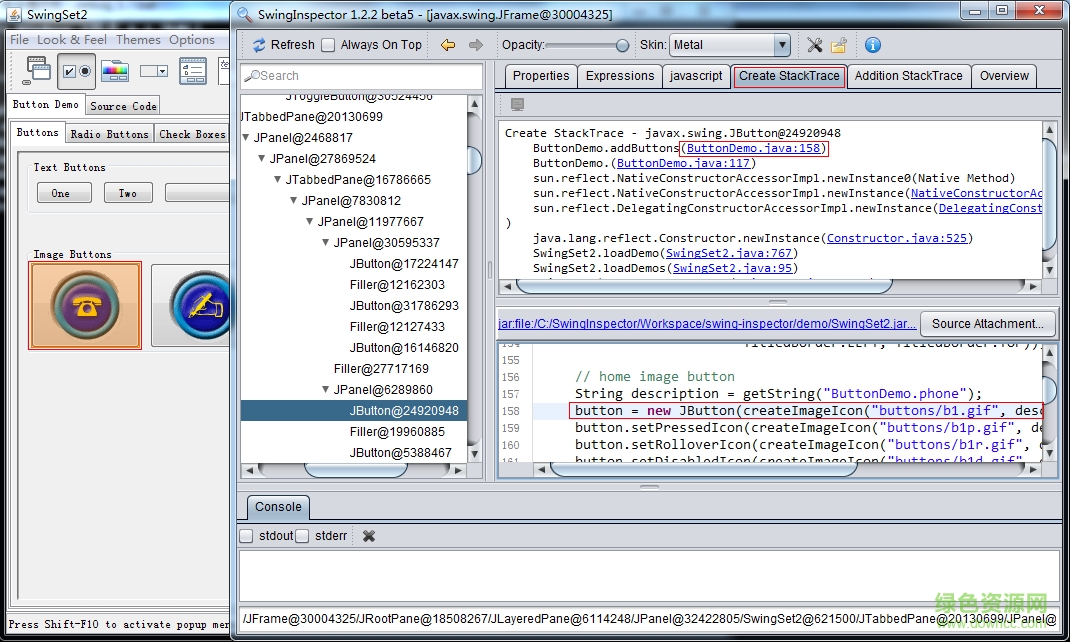The width and height of the screenshot is (1070, 642).
Task: Click the lock folder icon beside the wrench
Action: (x=838, y=45)
